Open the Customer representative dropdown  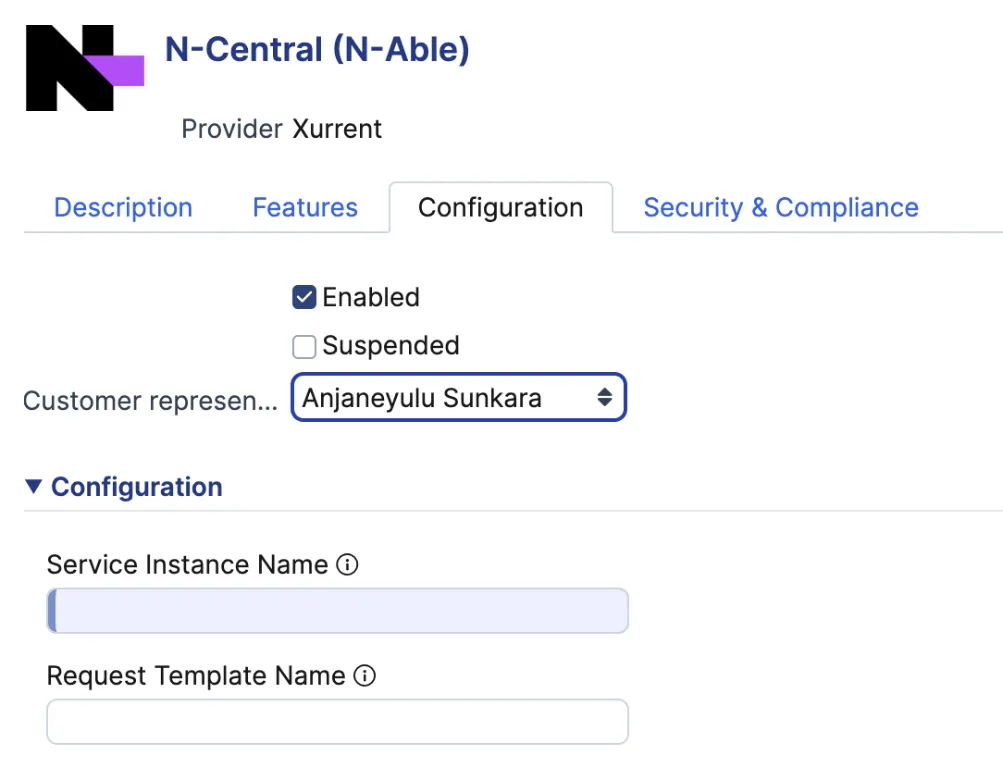[x=458, y=398]
